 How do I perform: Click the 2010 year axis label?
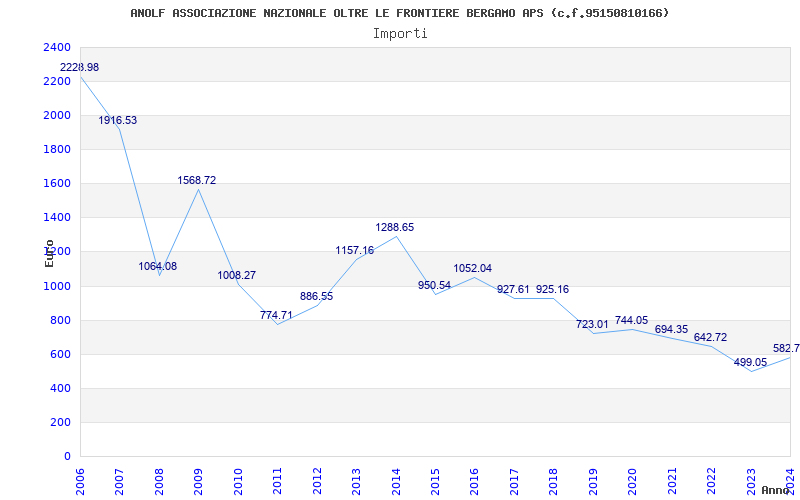click(x=238, y=482)
